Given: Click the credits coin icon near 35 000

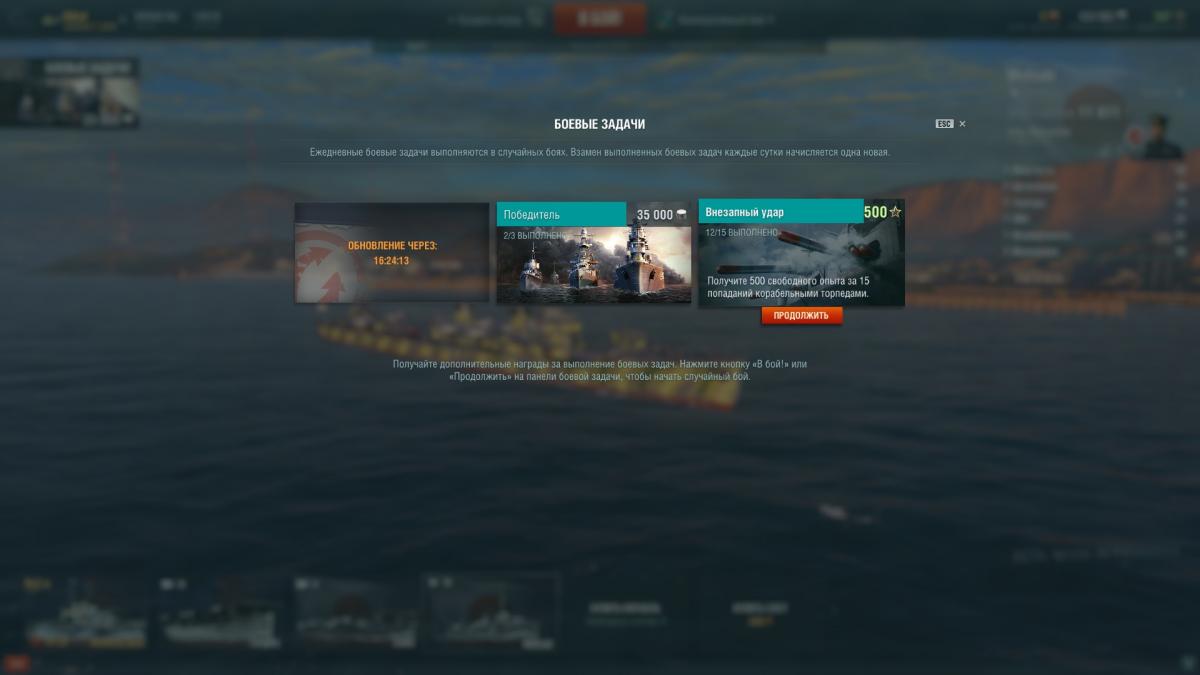Looking at the screenshot, I should pos(682,214).
